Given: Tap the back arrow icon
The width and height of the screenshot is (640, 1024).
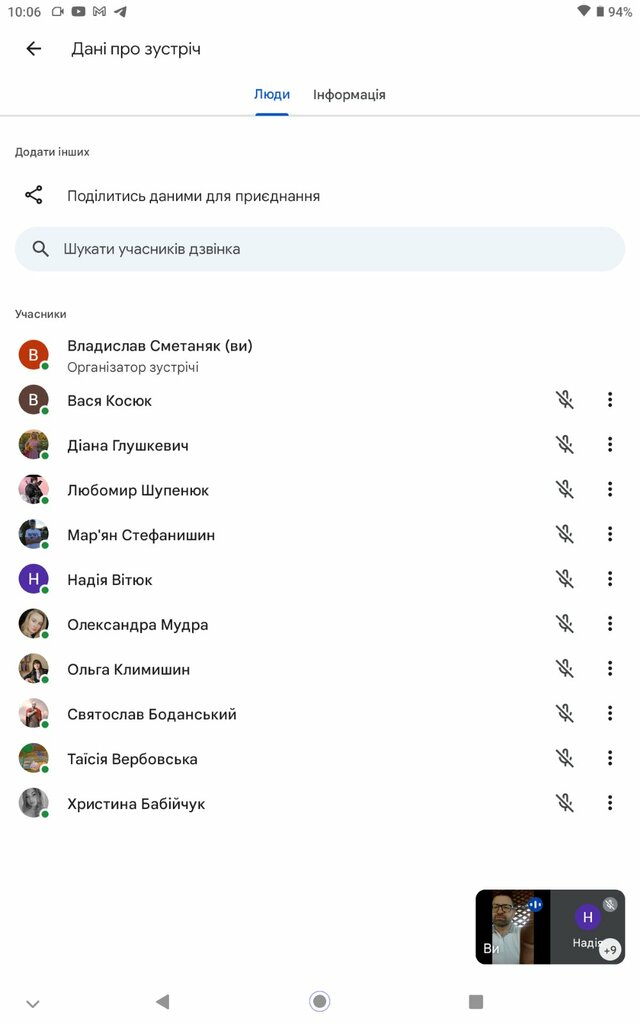Looking at the screenshot, I should coord(34,49).
